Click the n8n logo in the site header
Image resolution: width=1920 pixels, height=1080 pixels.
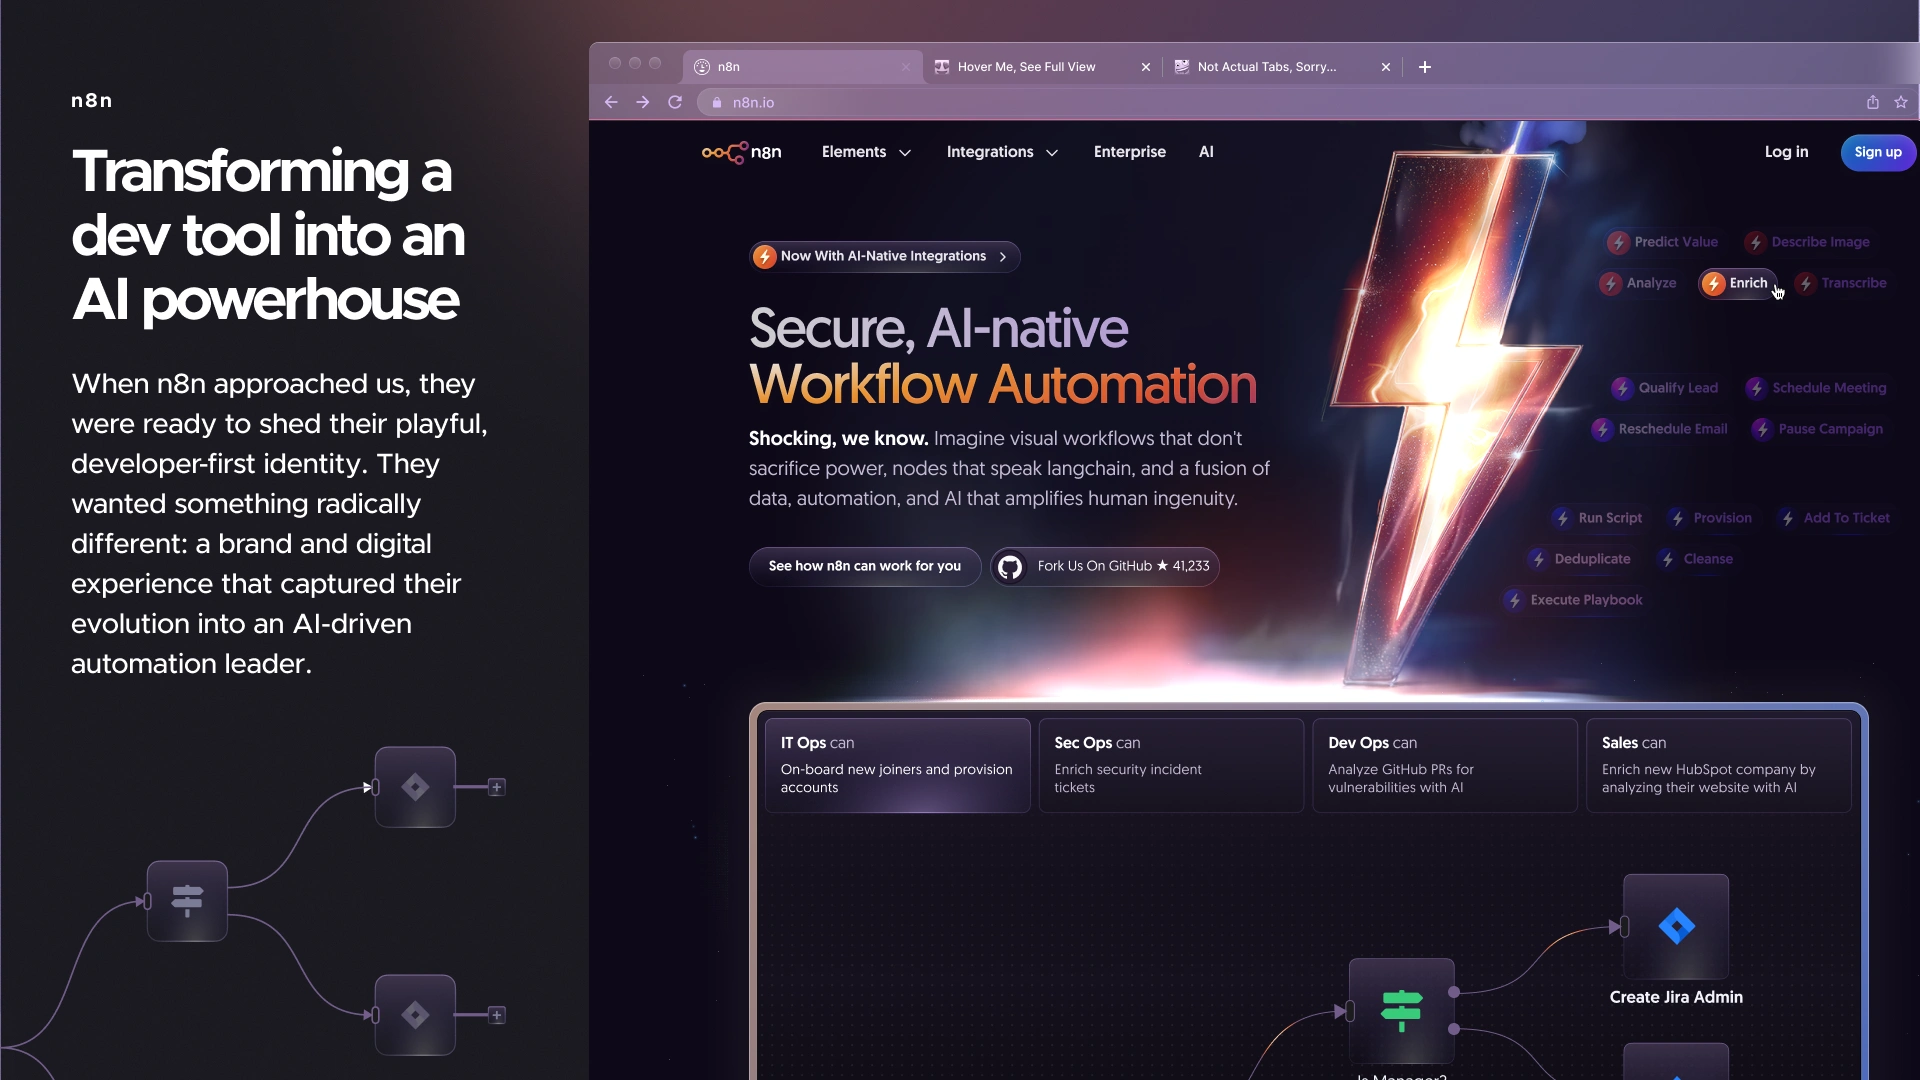point(741,152)
